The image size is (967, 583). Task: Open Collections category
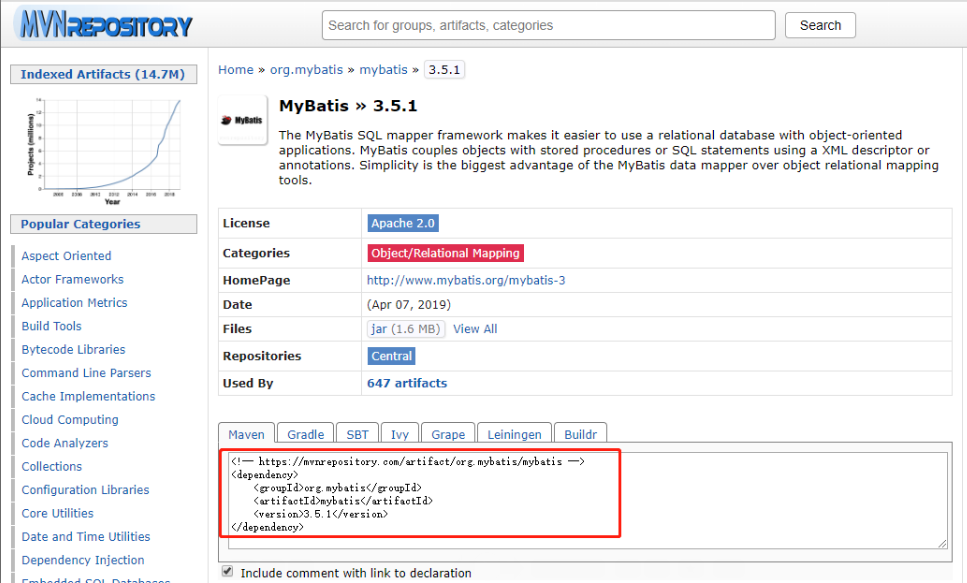click(52, 467)
